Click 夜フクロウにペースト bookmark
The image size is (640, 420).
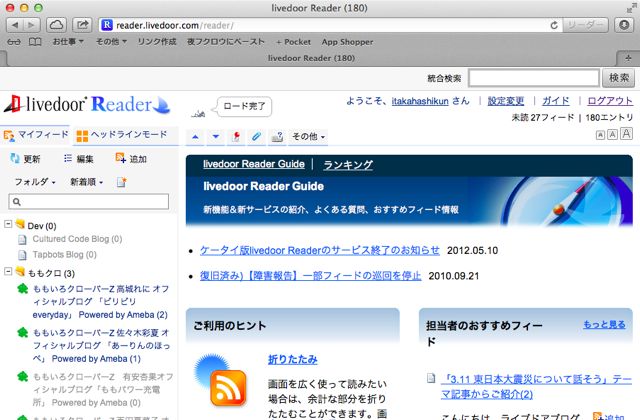(x=226, y=42)
